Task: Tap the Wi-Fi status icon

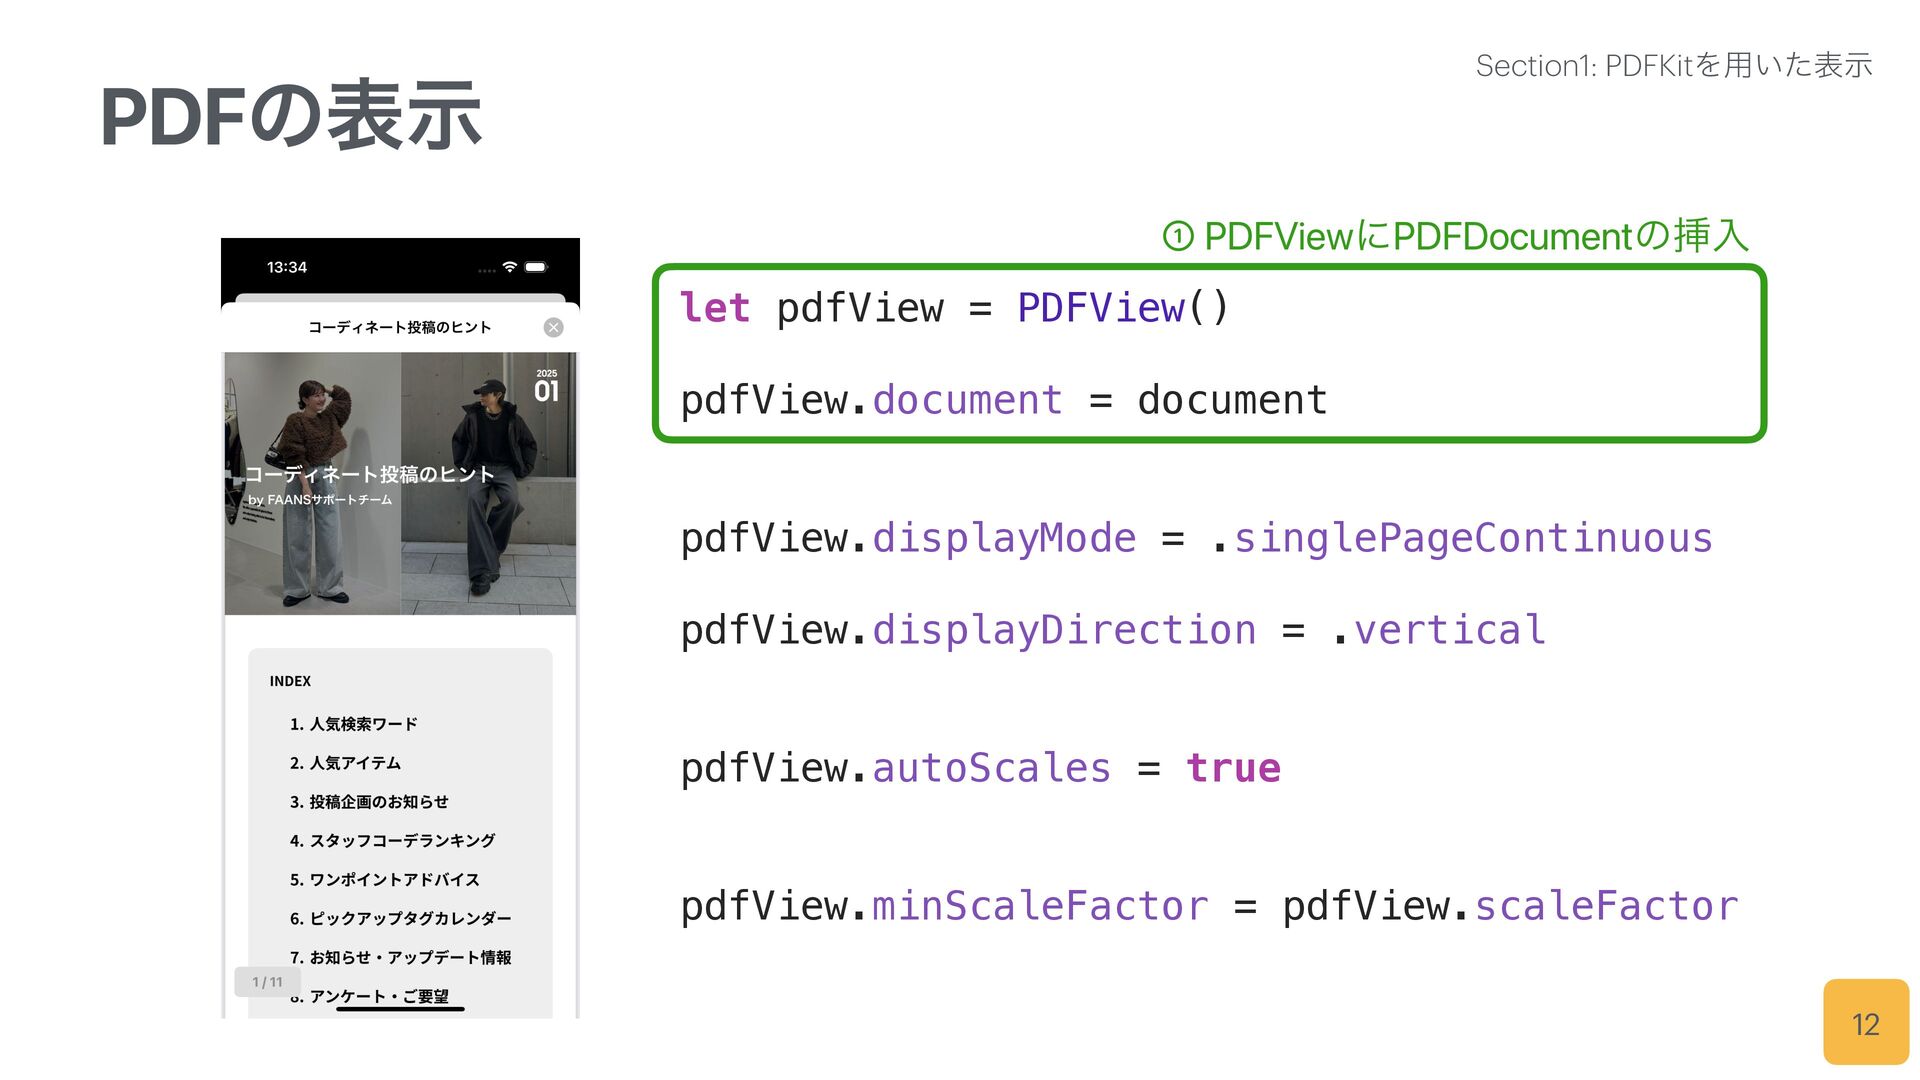Action: click(510, 267)
